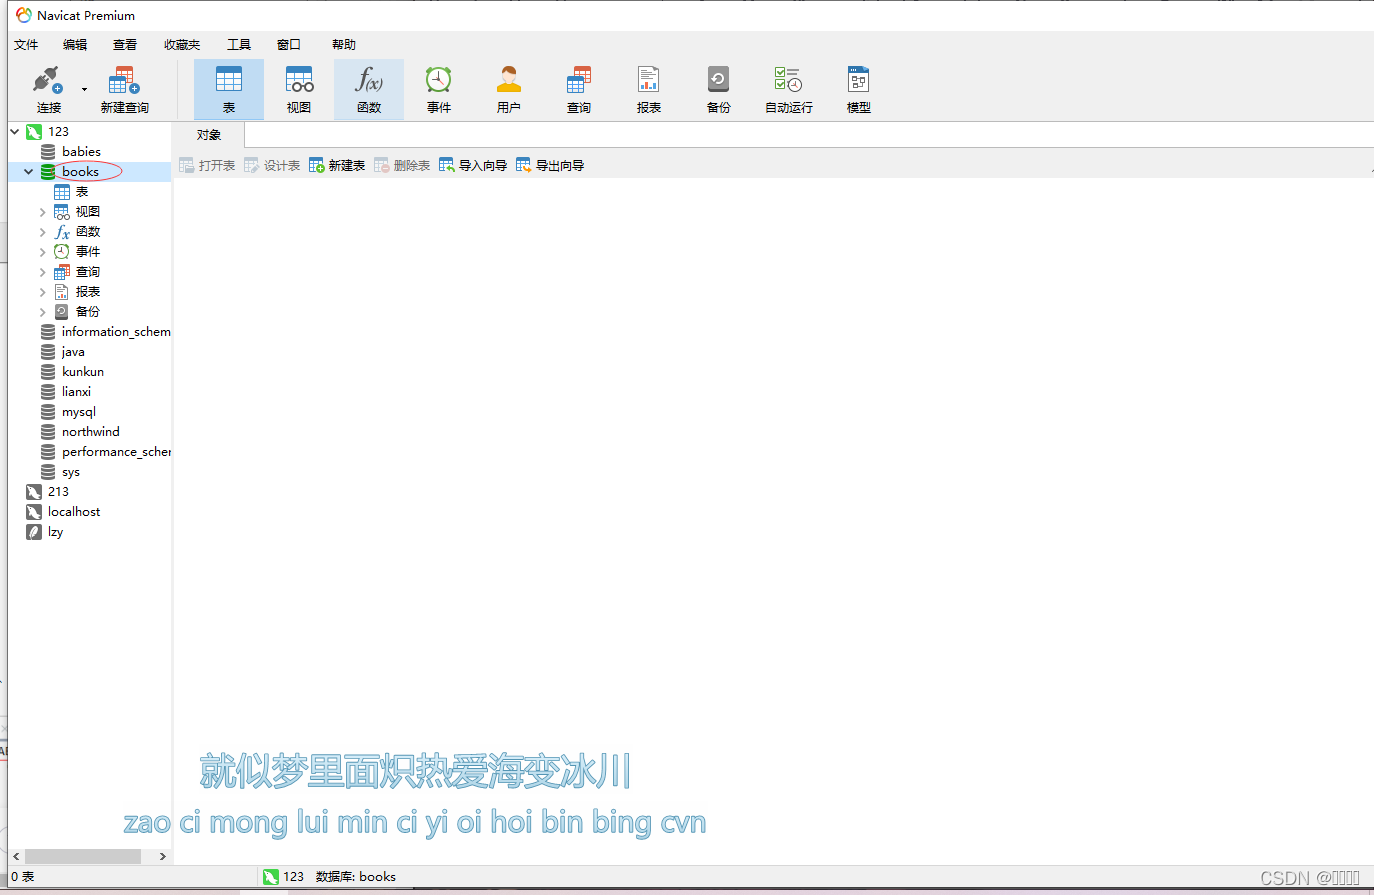
Task: Open the 工具 menu
Action: tap(239, 44)
